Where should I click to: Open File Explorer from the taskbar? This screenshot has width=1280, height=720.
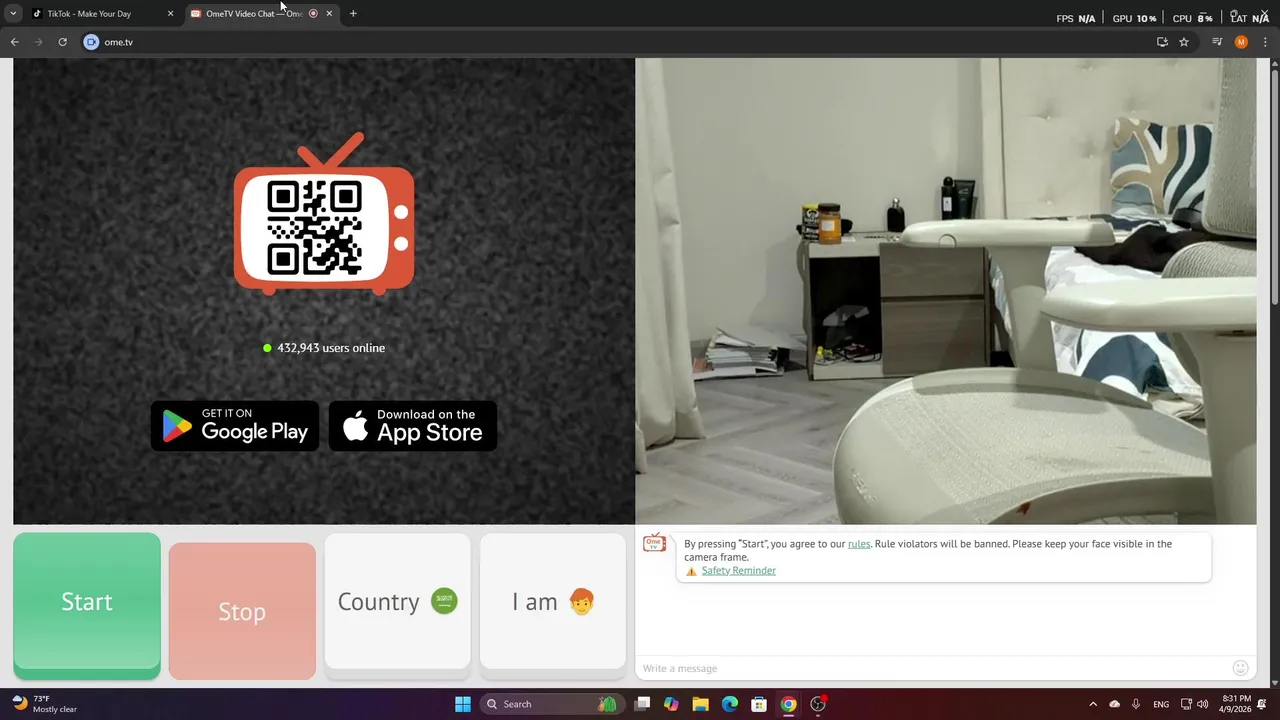[x=700, y=704]
